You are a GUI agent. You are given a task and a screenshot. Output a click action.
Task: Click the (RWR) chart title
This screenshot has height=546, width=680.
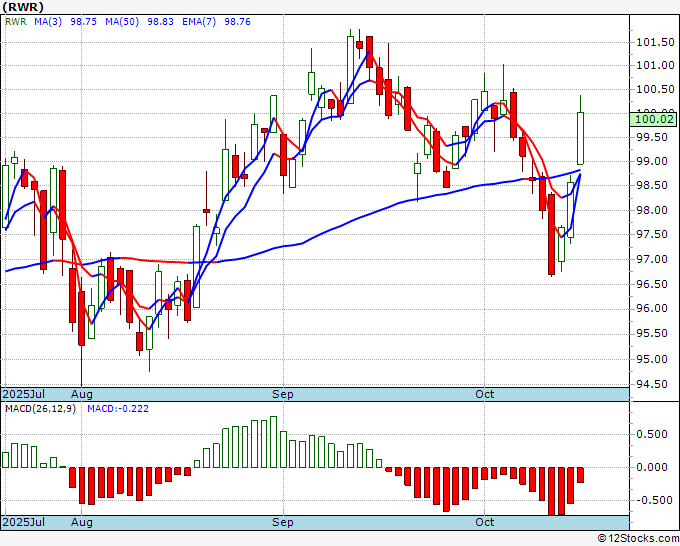point(23,7)
